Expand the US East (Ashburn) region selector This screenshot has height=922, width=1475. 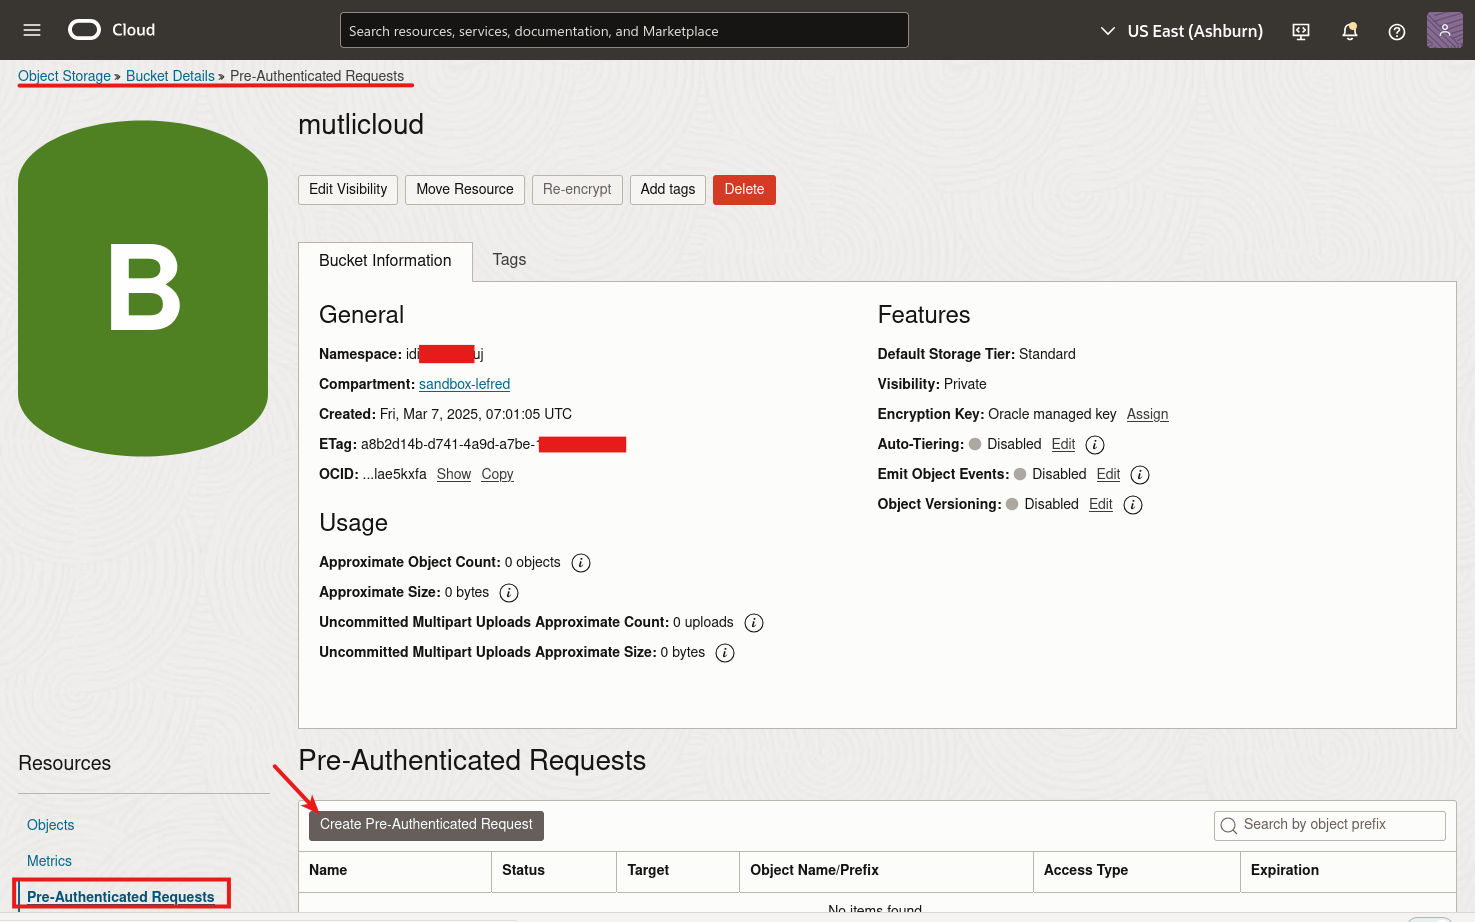[x=1181, y=31]
